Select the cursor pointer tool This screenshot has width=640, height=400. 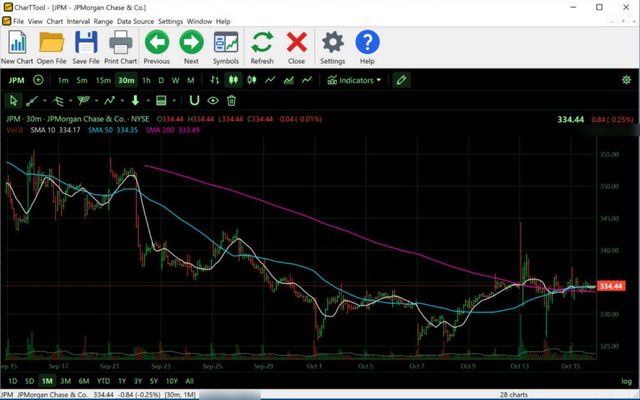(13, 100)
